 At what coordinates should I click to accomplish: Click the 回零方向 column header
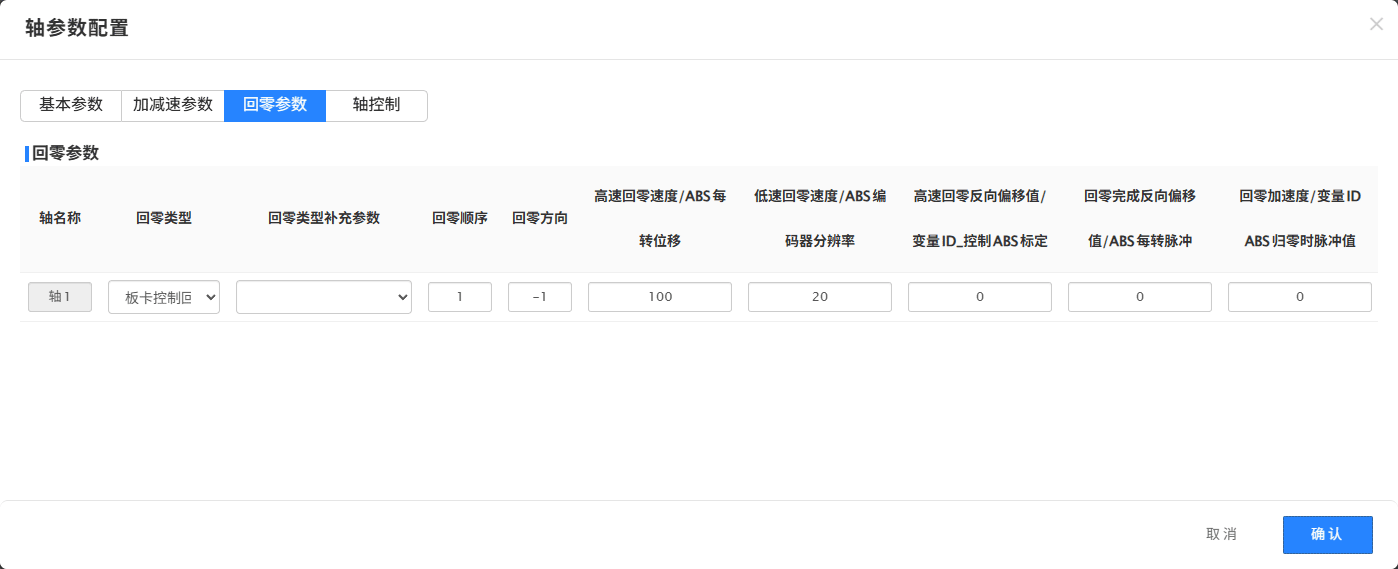point(540,219)
